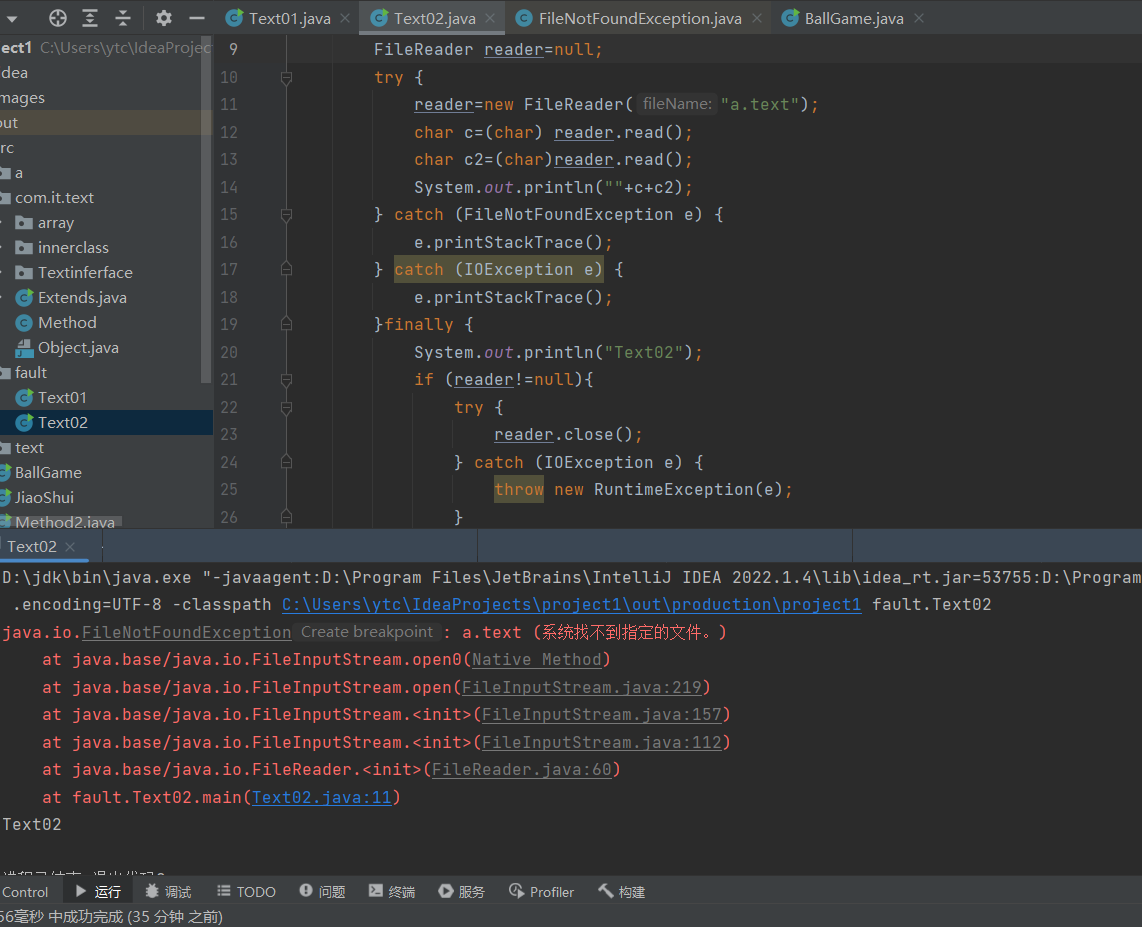Click the Expand All icon in project panel
This screenshot has height=927, width=1142.
click(90, 18)
